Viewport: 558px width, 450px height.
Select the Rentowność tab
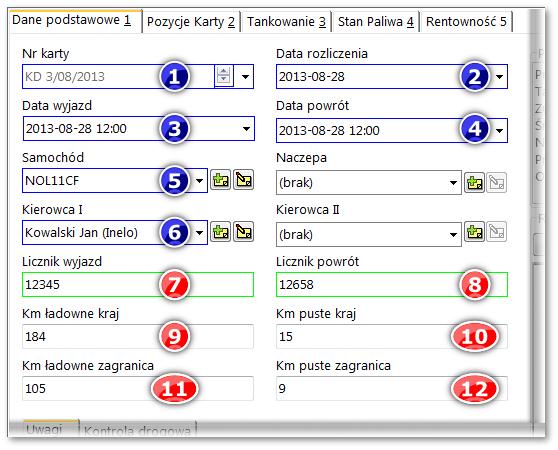466,22
